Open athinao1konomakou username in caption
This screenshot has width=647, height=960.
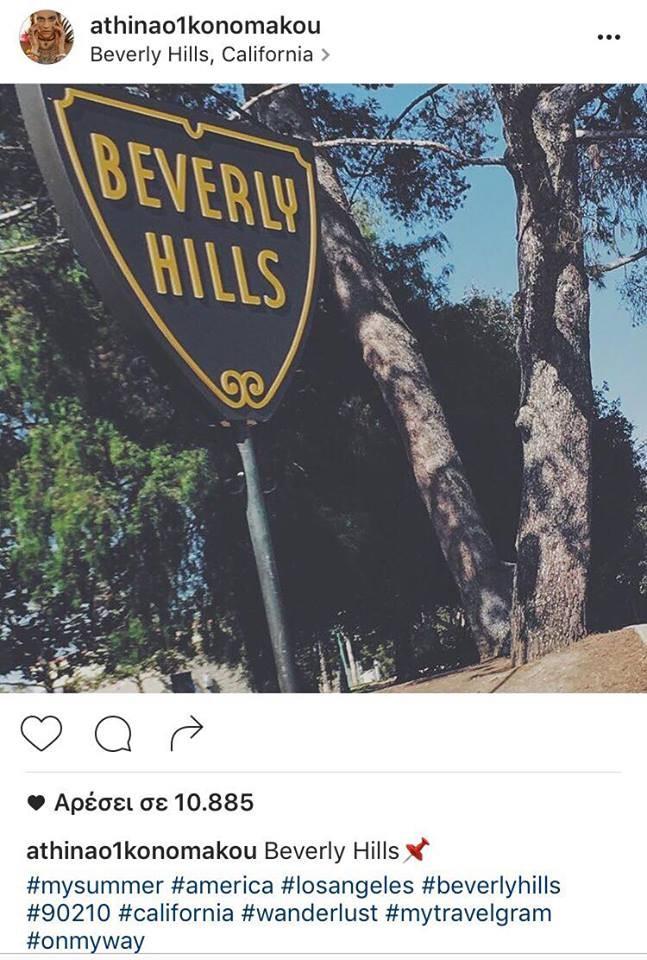141,851
